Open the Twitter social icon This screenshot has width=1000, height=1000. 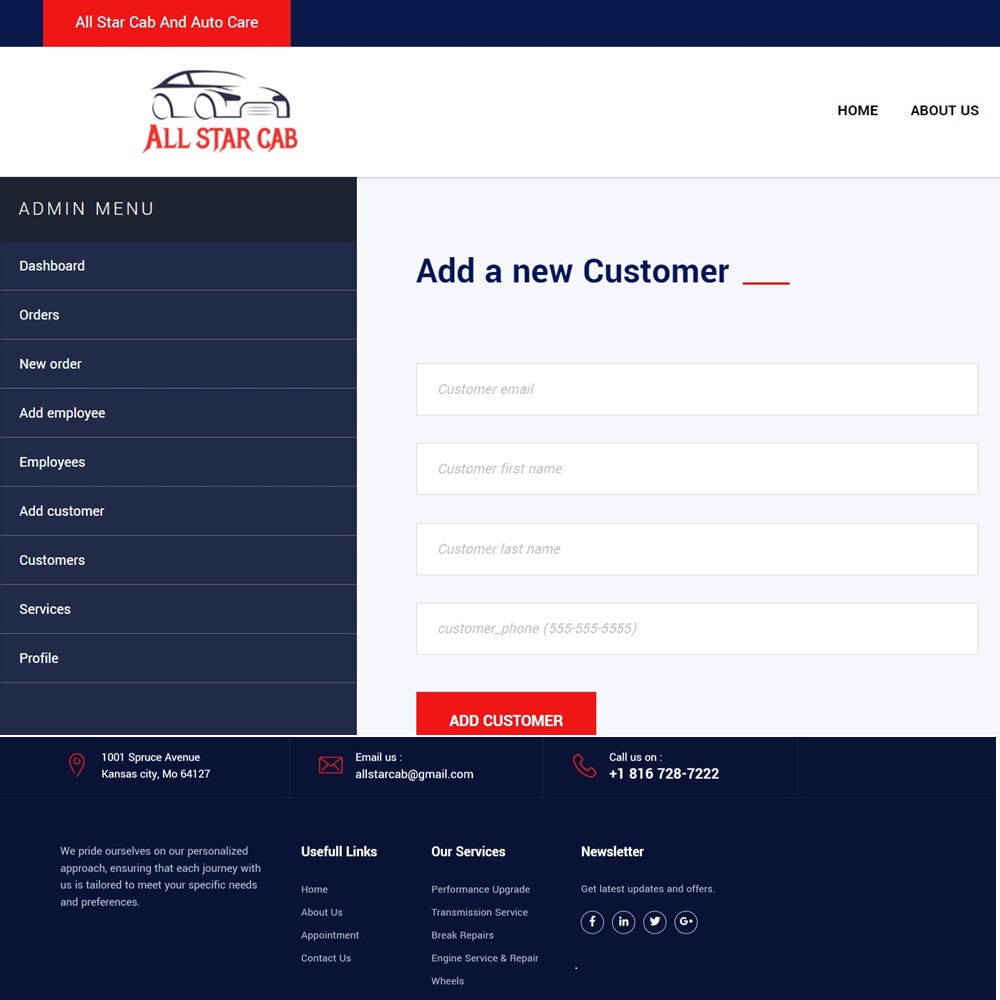655,922
